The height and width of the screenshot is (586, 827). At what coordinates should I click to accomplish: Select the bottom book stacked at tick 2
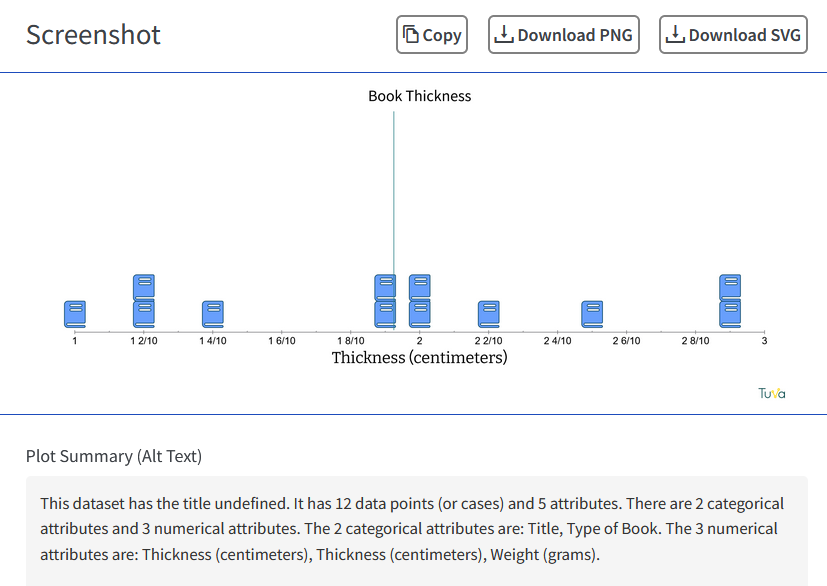click(420, 314)
